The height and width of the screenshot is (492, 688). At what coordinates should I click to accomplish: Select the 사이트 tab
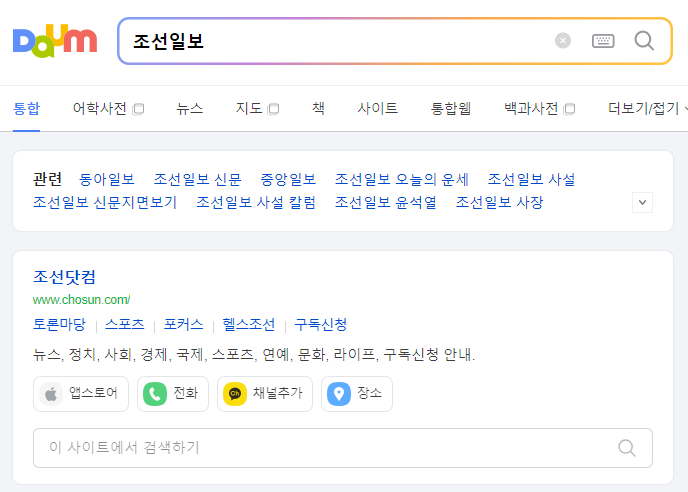tap(377, 108)
